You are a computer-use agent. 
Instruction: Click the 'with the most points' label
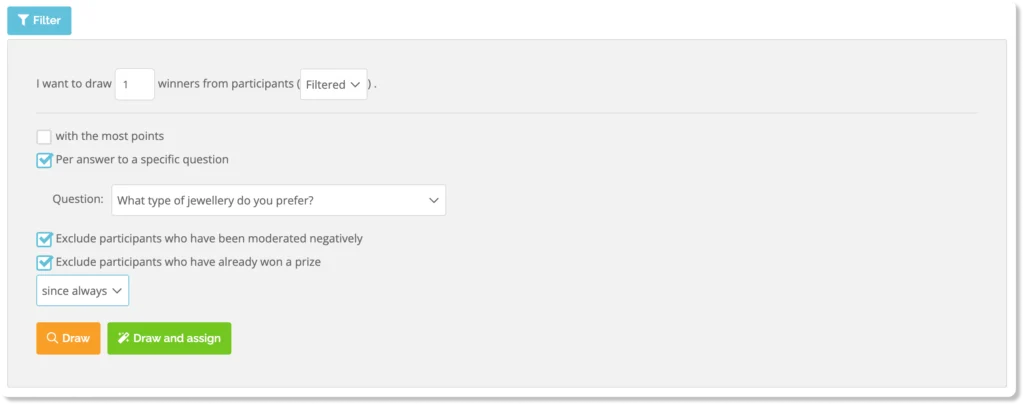110,137
